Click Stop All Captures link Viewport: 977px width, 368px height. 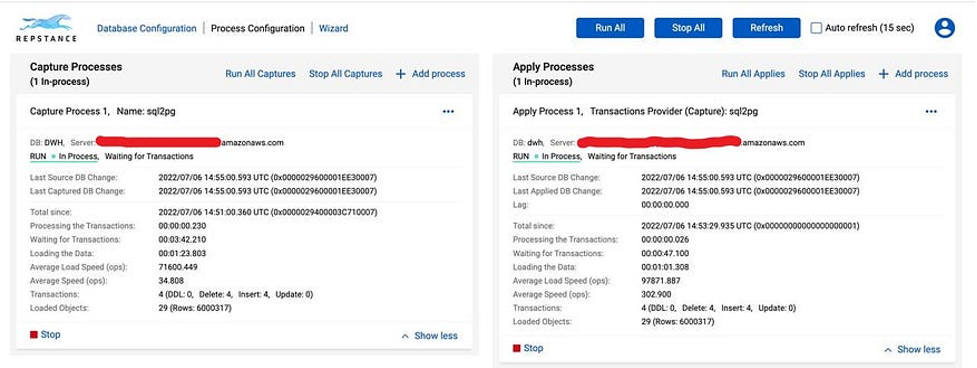(346, 73)
